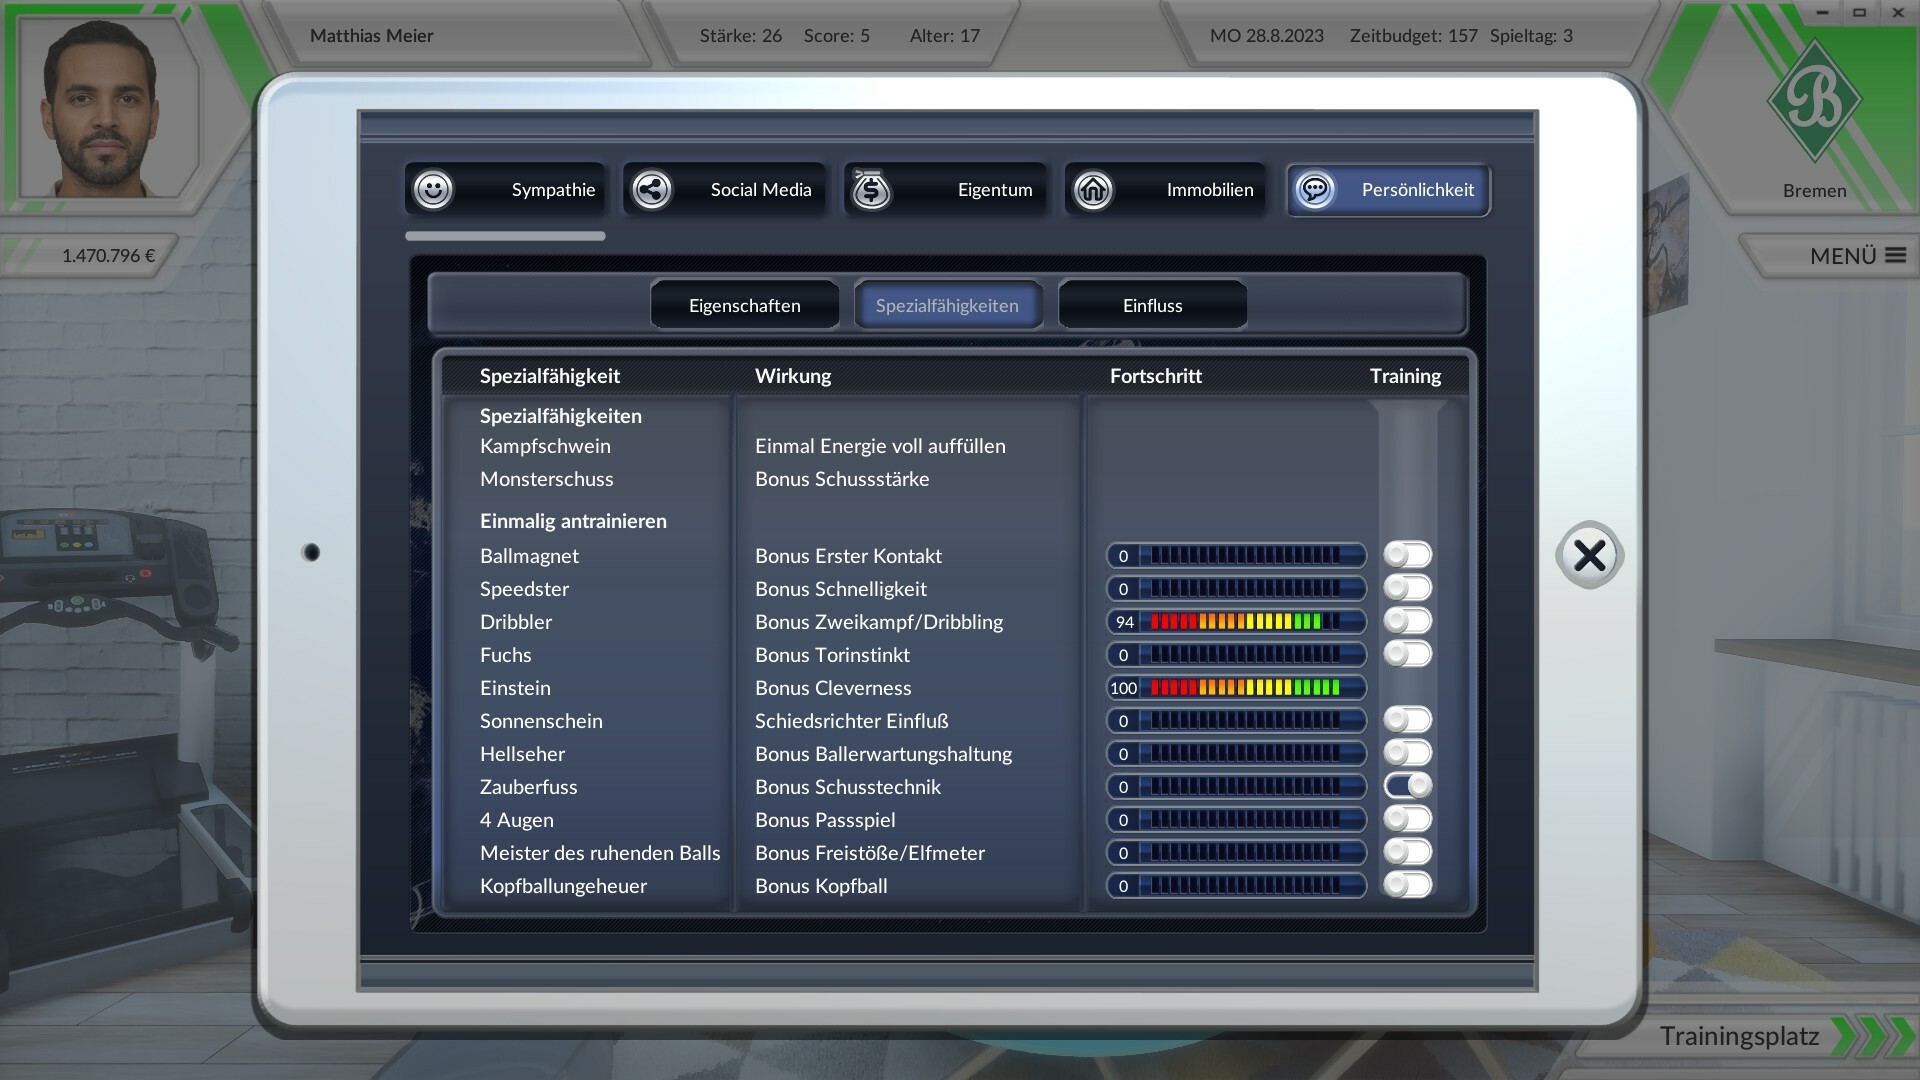The width and height of the screenshot is (1920, 1080).
Task: Close the tablet with the X button
Action: click(1589, 555)
